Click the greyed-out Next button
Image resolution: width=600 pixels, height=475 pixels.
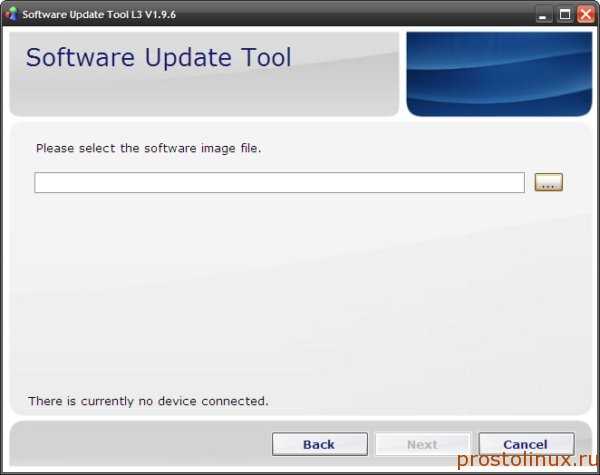point(422,444)
